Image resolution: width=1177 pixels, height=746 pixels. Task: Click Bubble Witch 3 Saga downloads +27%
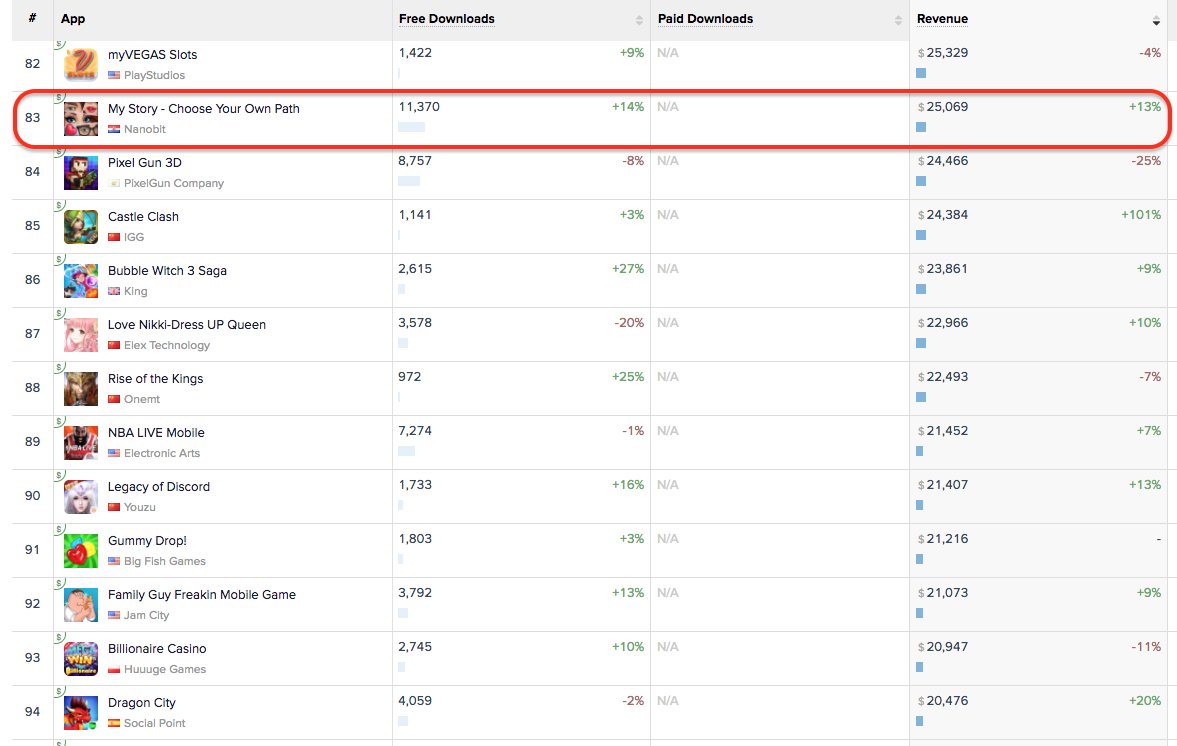[628, 269]
